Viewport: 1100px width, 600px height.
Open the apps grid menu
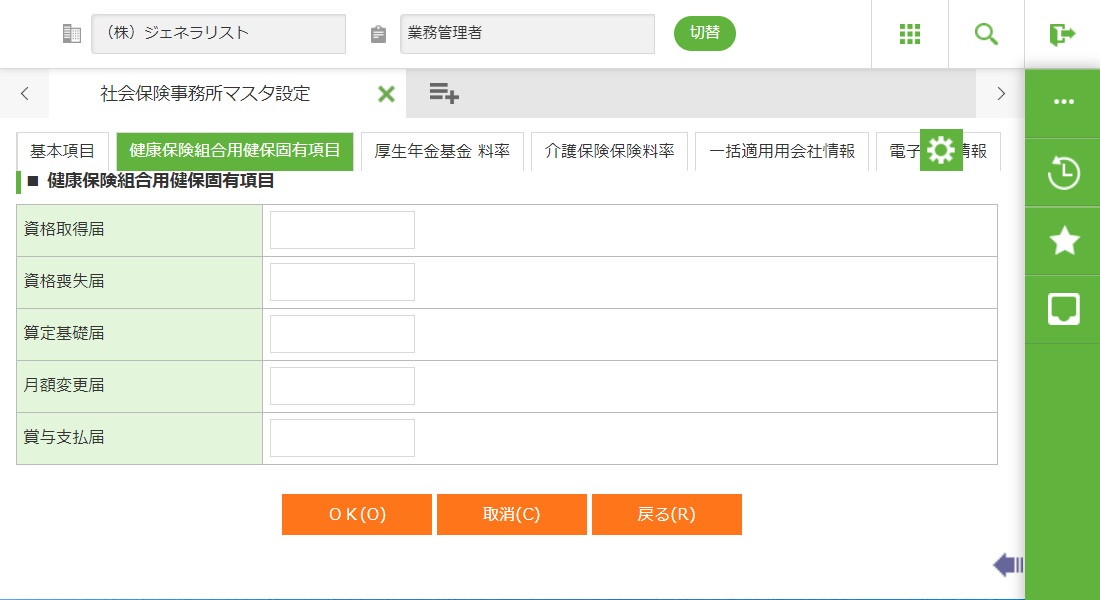[x=909, y=34]
